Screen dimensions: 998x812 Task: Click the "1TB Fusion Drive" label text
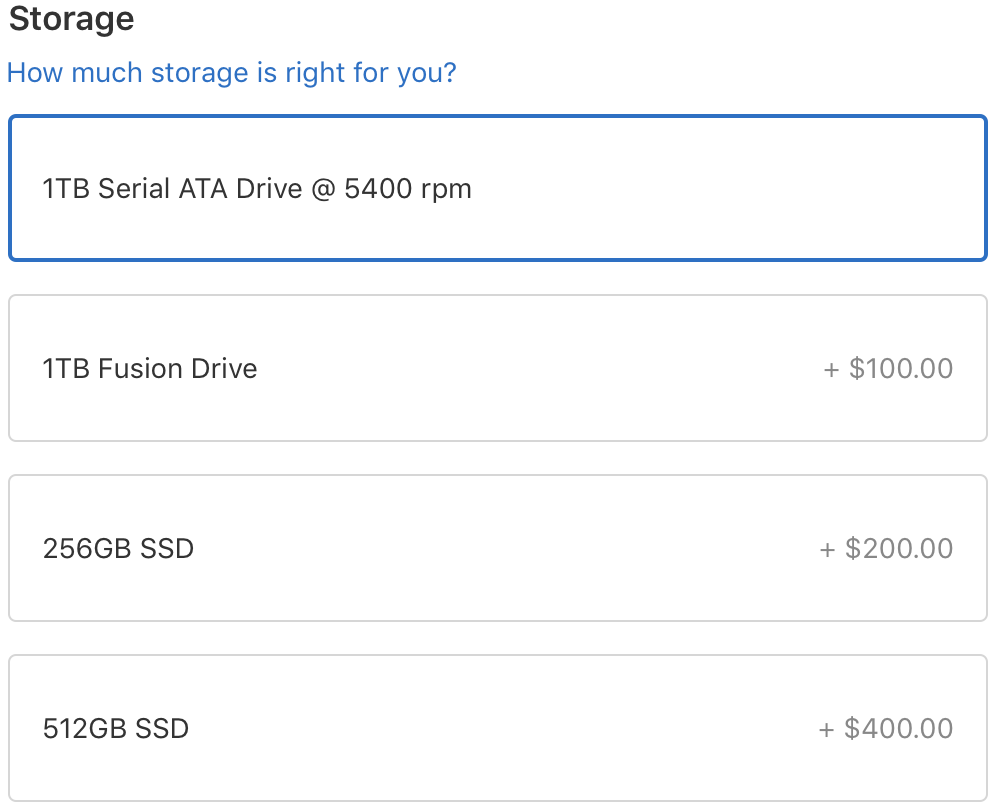(x=150, y=369)
